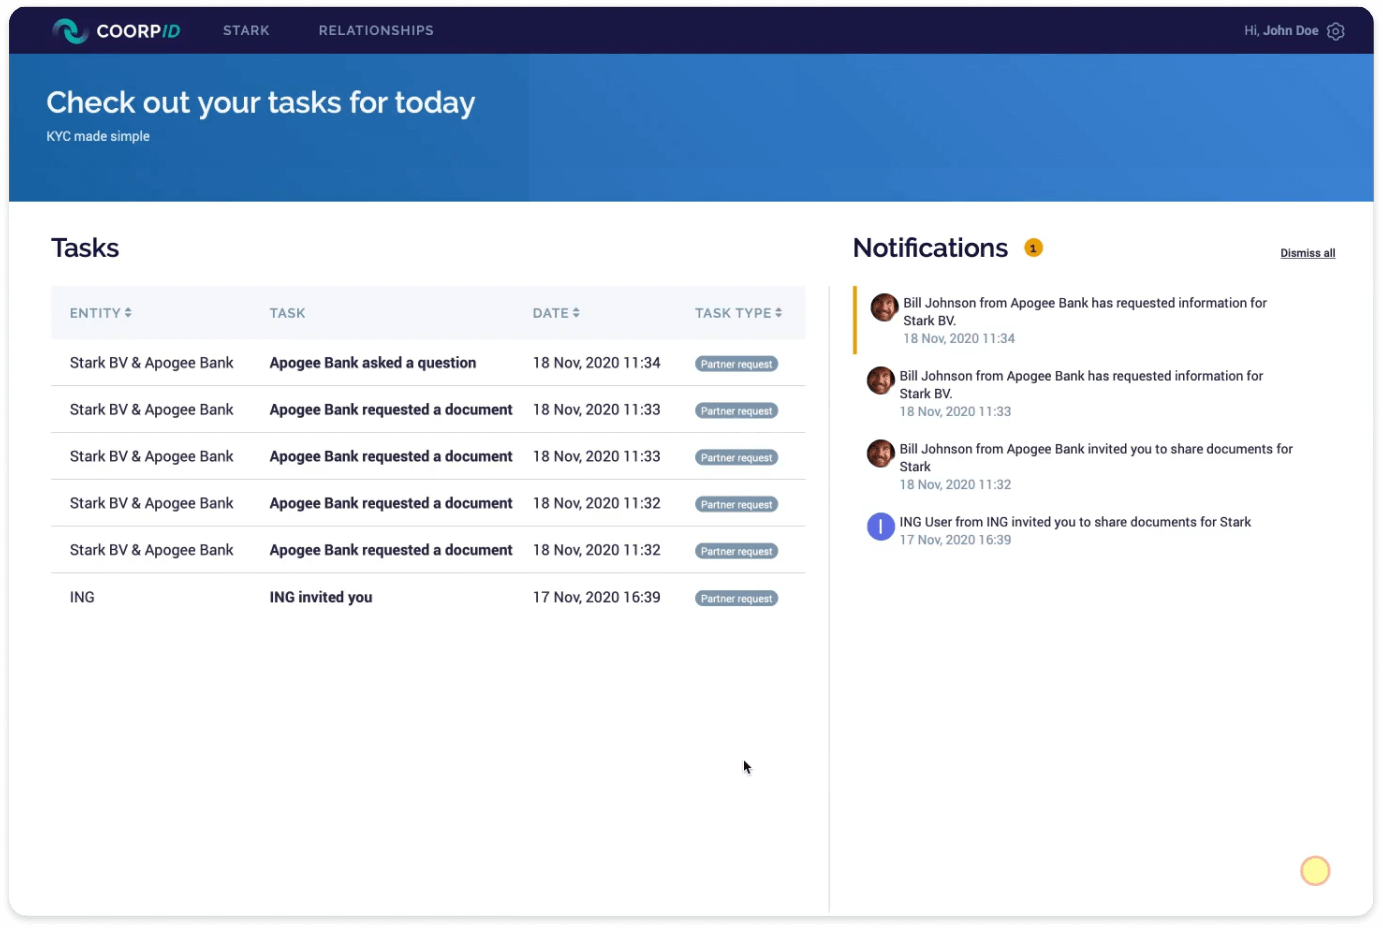Image resolution: width=1383 pixels, height=928 pixels.
Task: Sort tasks by TASK TYPE
Action: (x=738, y=312)
